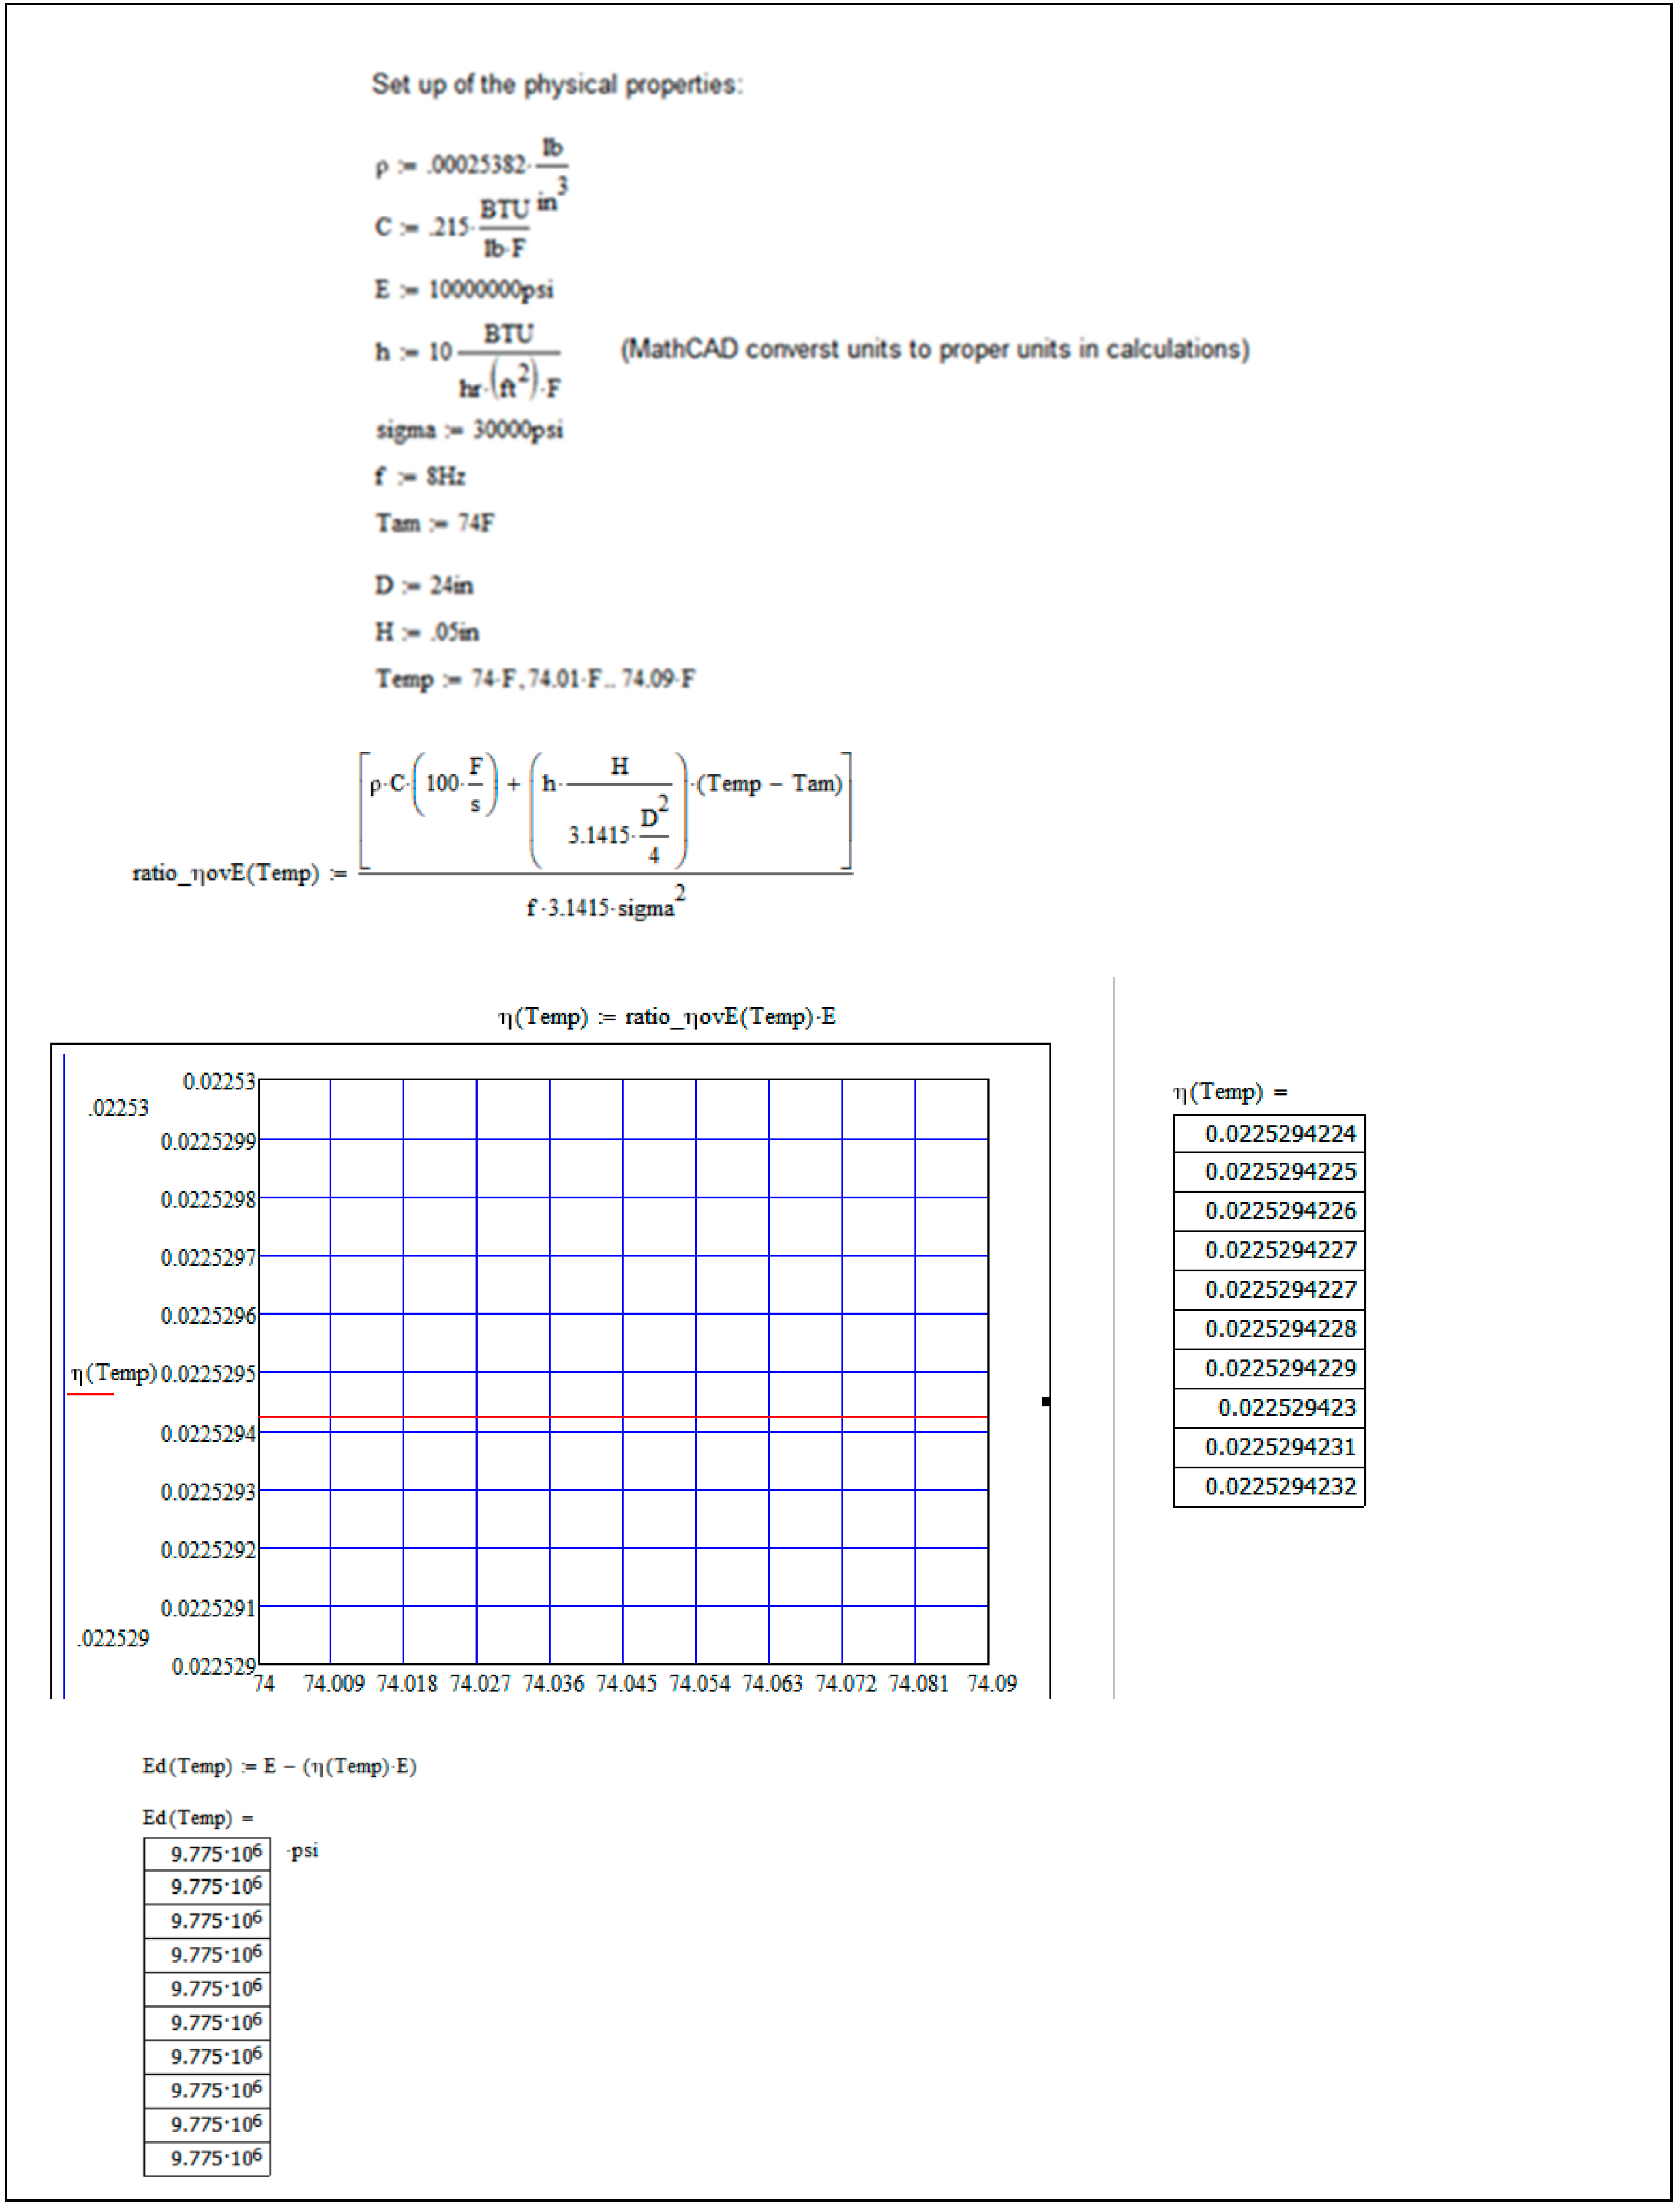Click the η(Temp) := ratio_ηovE(Temp)·E definition
The height and width of the screenshot is (2209, 1680).
click(666, 1018)
